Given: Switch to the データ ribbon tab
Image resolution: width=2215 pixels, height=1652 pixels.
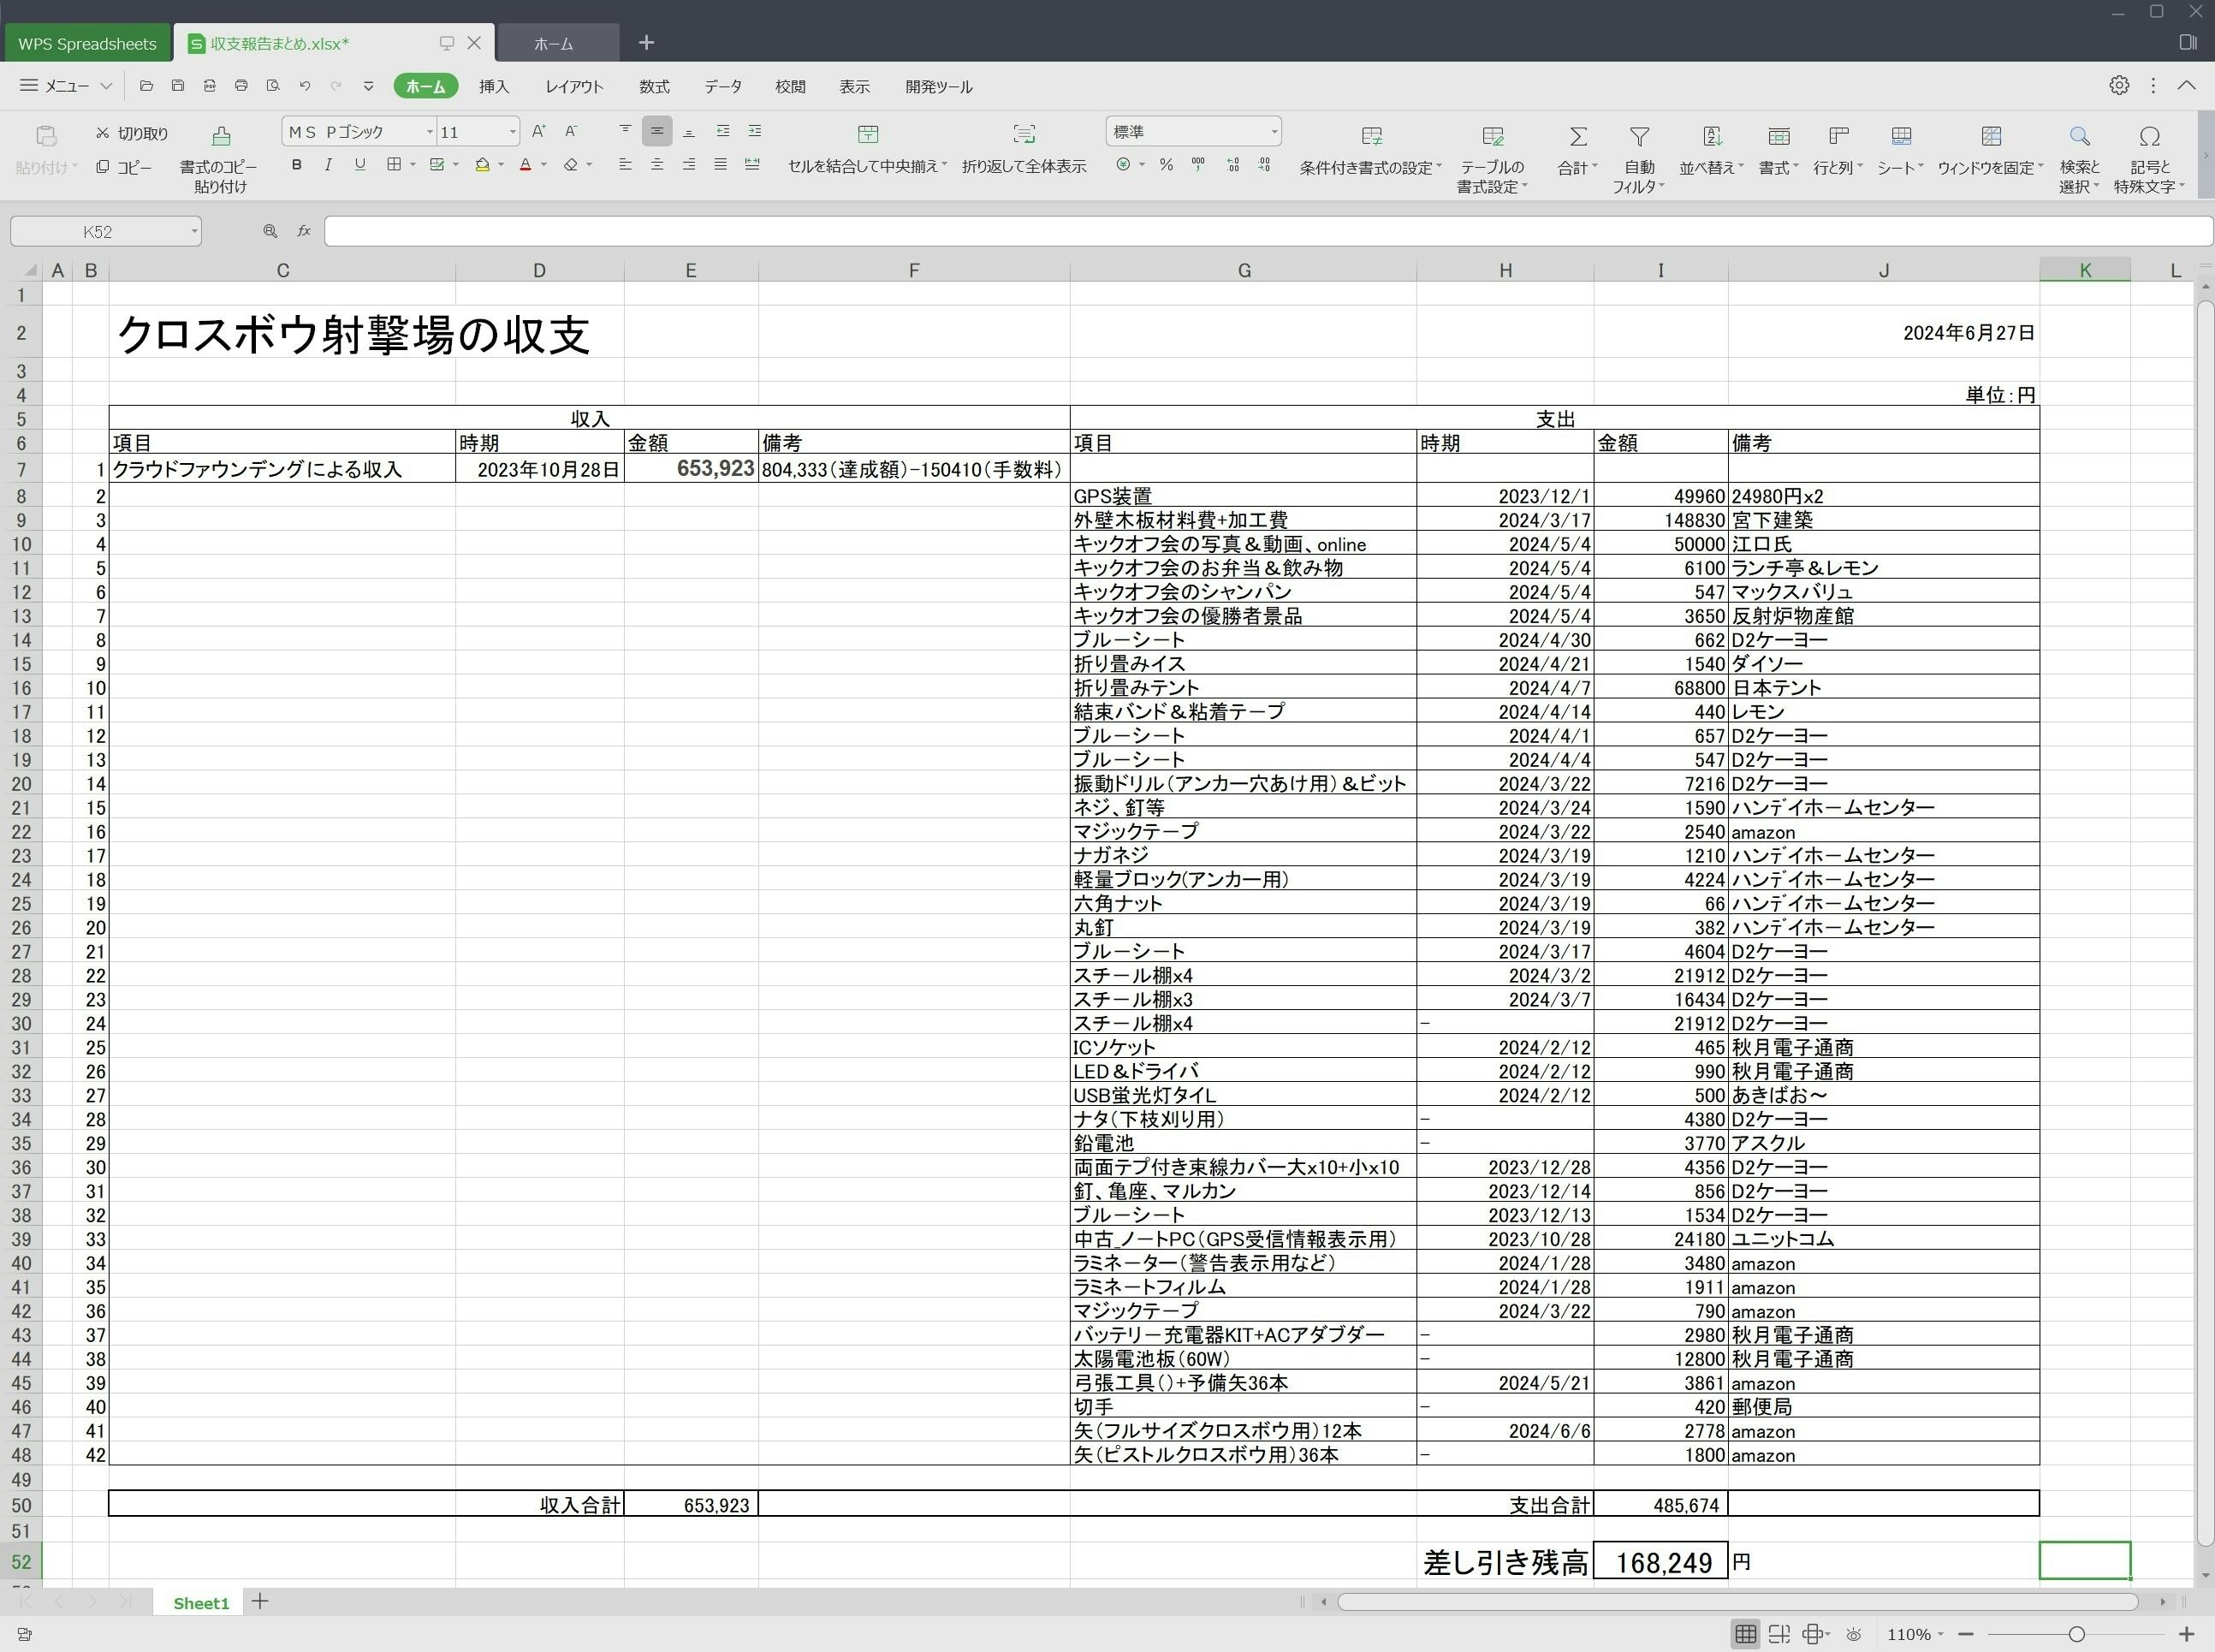Looking at the screenshot, I should (x=722, y=87).
